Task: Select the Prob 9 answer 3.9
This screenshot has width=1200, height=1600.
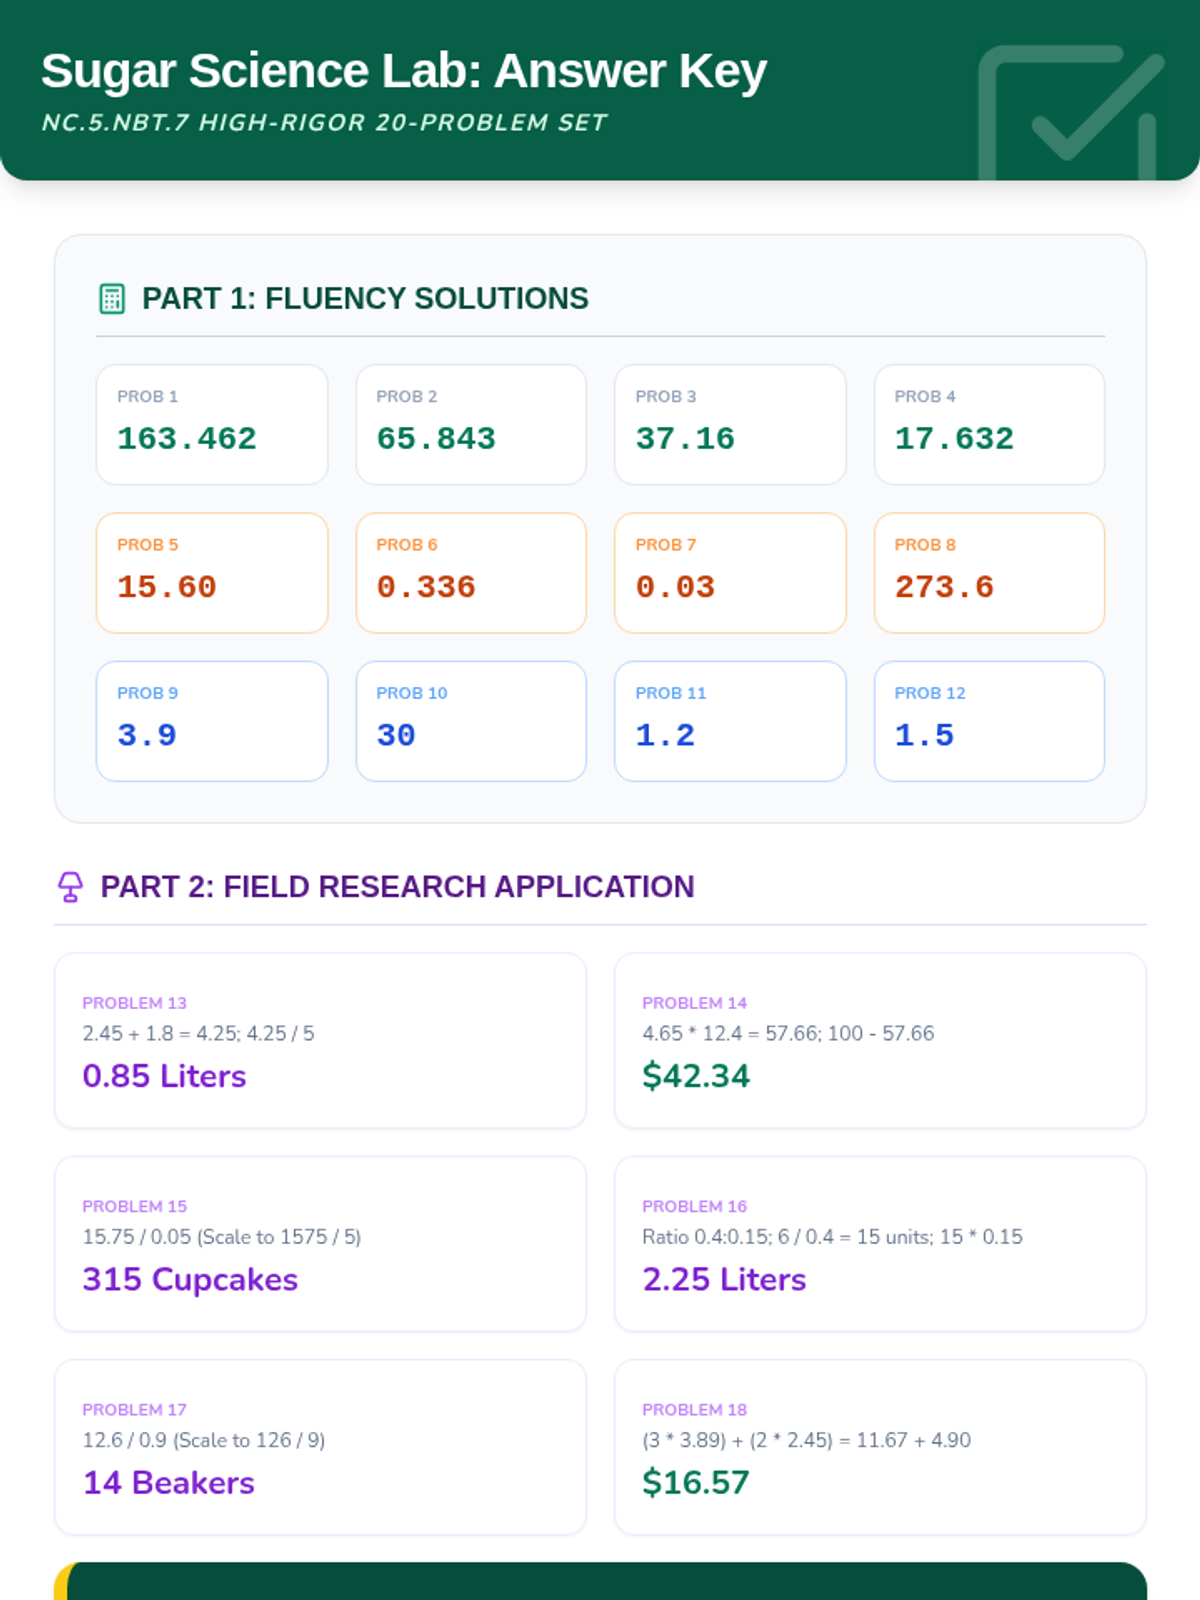Action: pyautogui.click(x=212, y=721)
